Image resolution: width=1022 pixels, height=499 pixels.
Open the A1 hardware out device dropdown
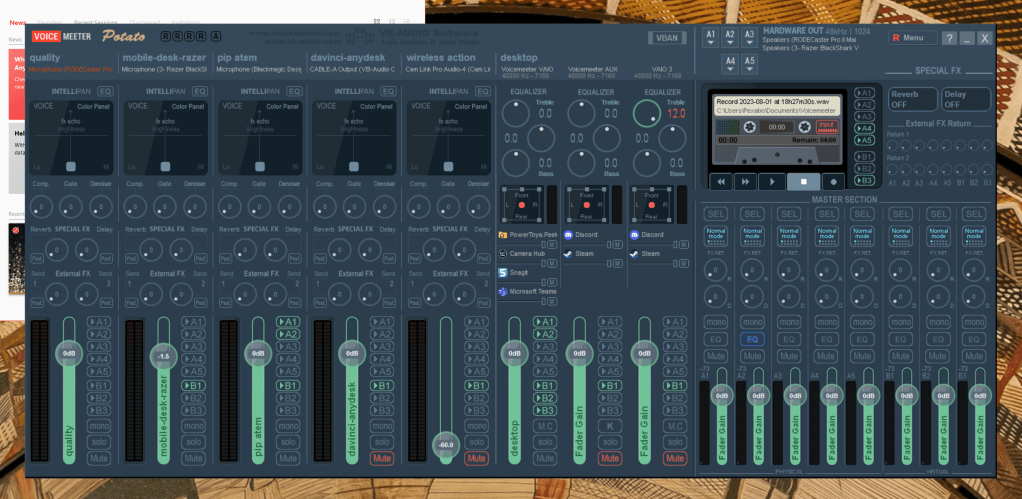711,38
